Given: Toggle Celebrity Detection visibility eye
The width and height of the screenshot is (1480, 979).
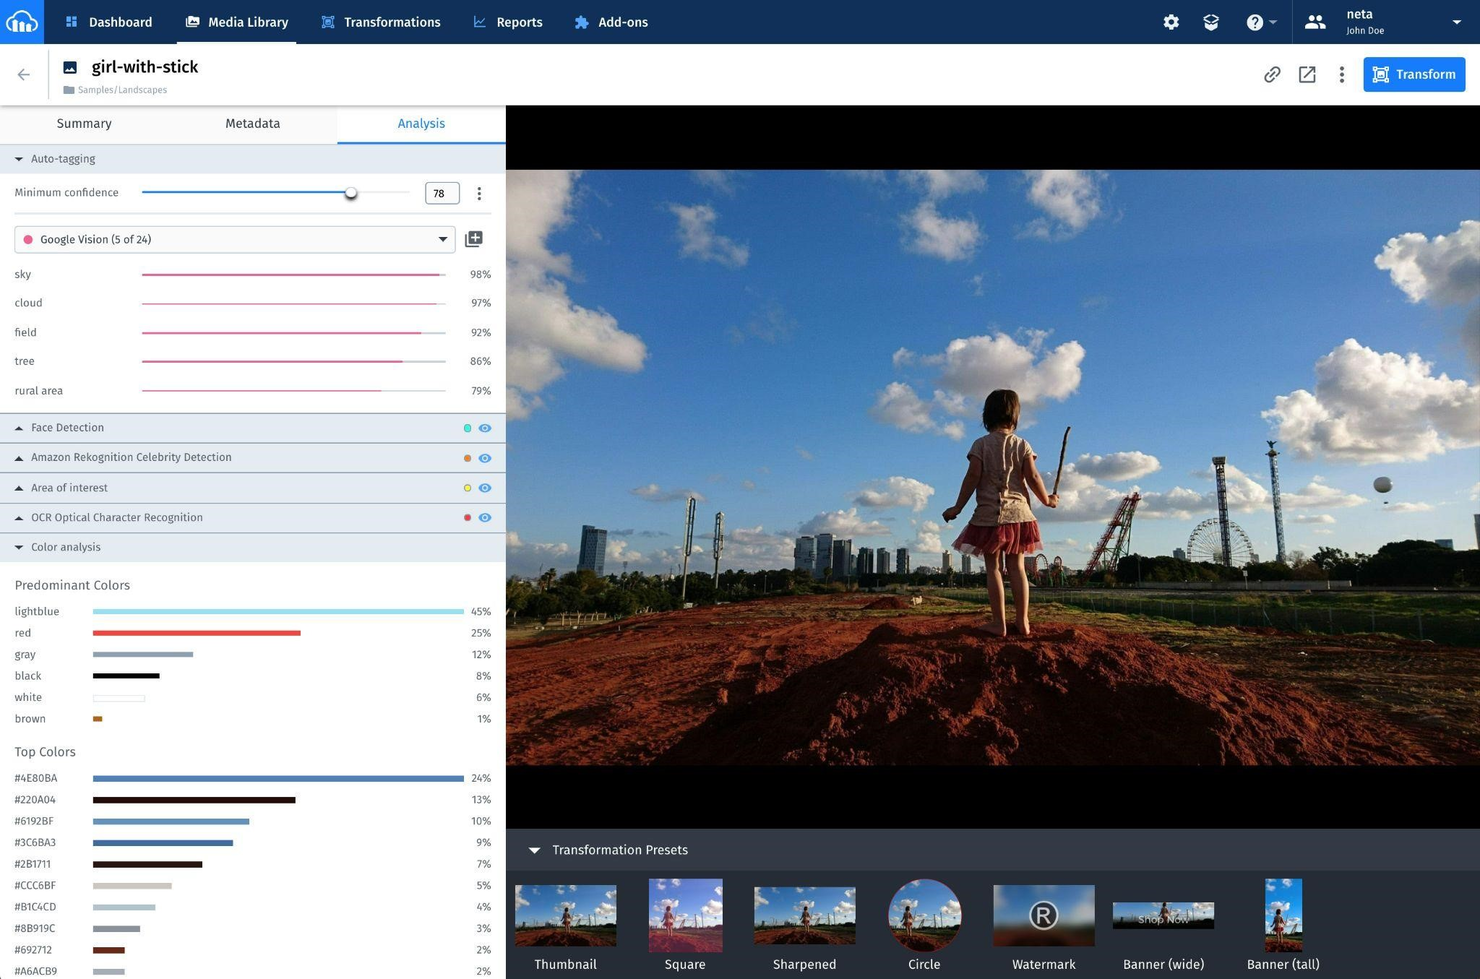Looking at the screenshot, I should pos(485,458).
